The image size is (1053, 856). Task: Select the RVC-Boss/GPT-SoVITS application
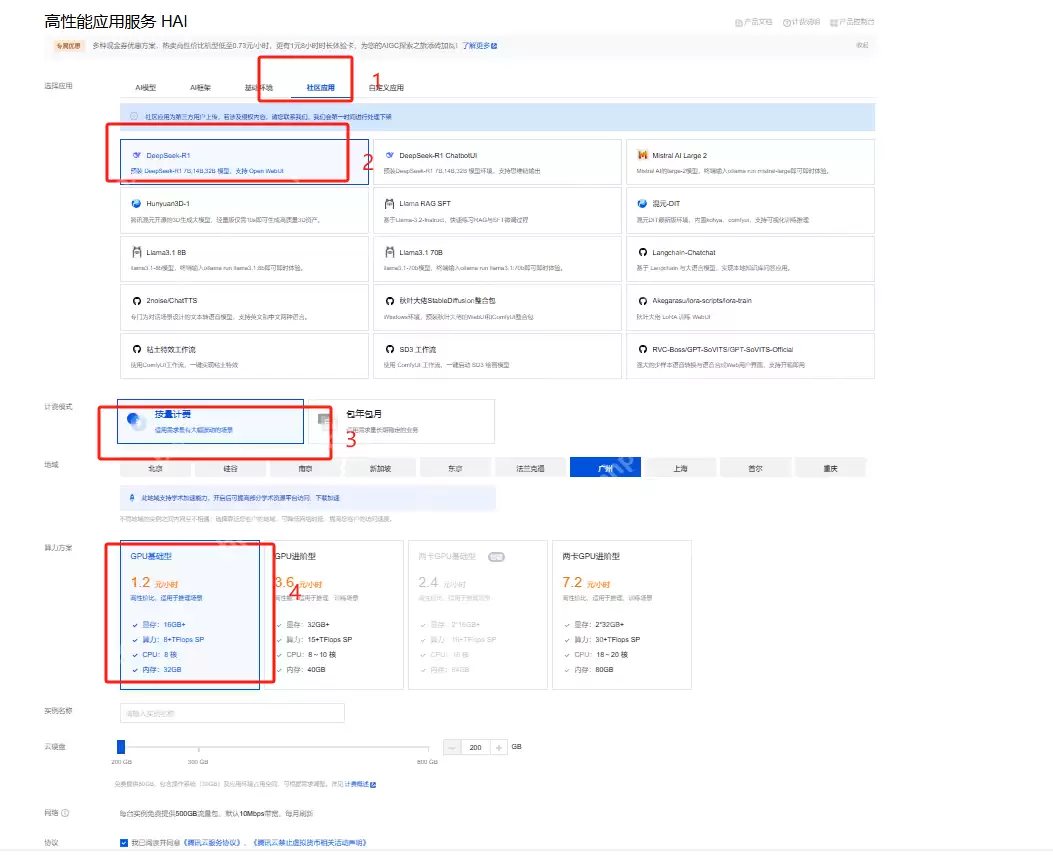750,355
